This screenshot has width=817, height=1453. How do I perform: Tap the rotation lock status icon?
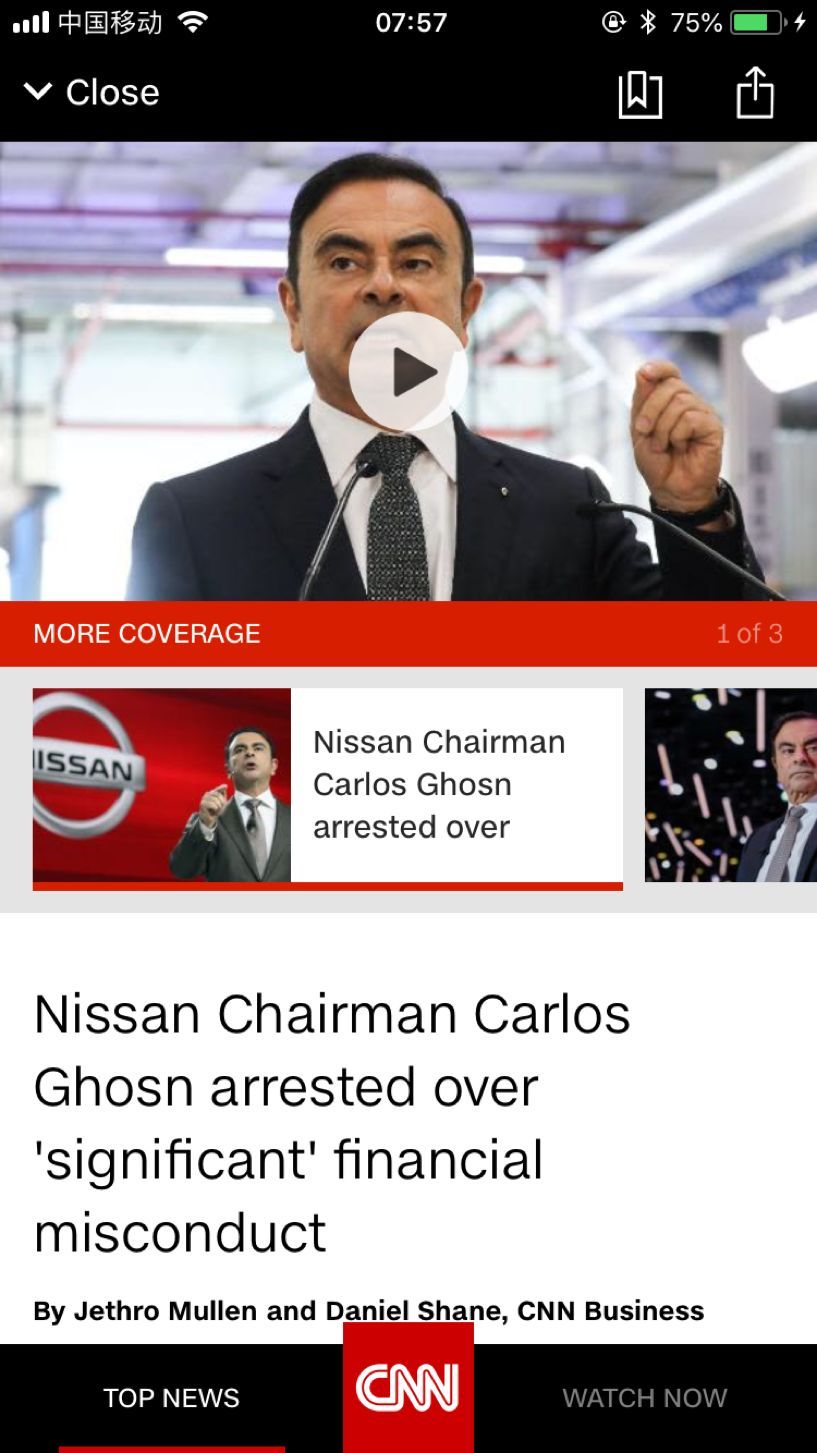(614, 22)
